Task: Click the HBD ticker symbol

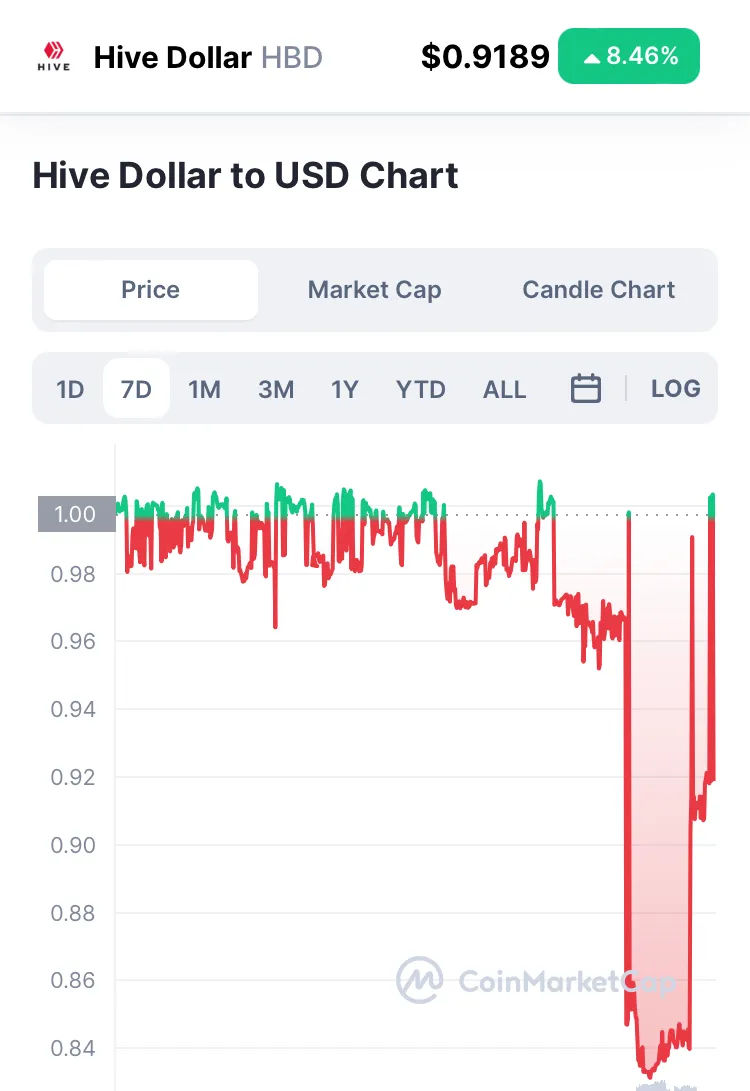Action: click(x=292, y=57)
